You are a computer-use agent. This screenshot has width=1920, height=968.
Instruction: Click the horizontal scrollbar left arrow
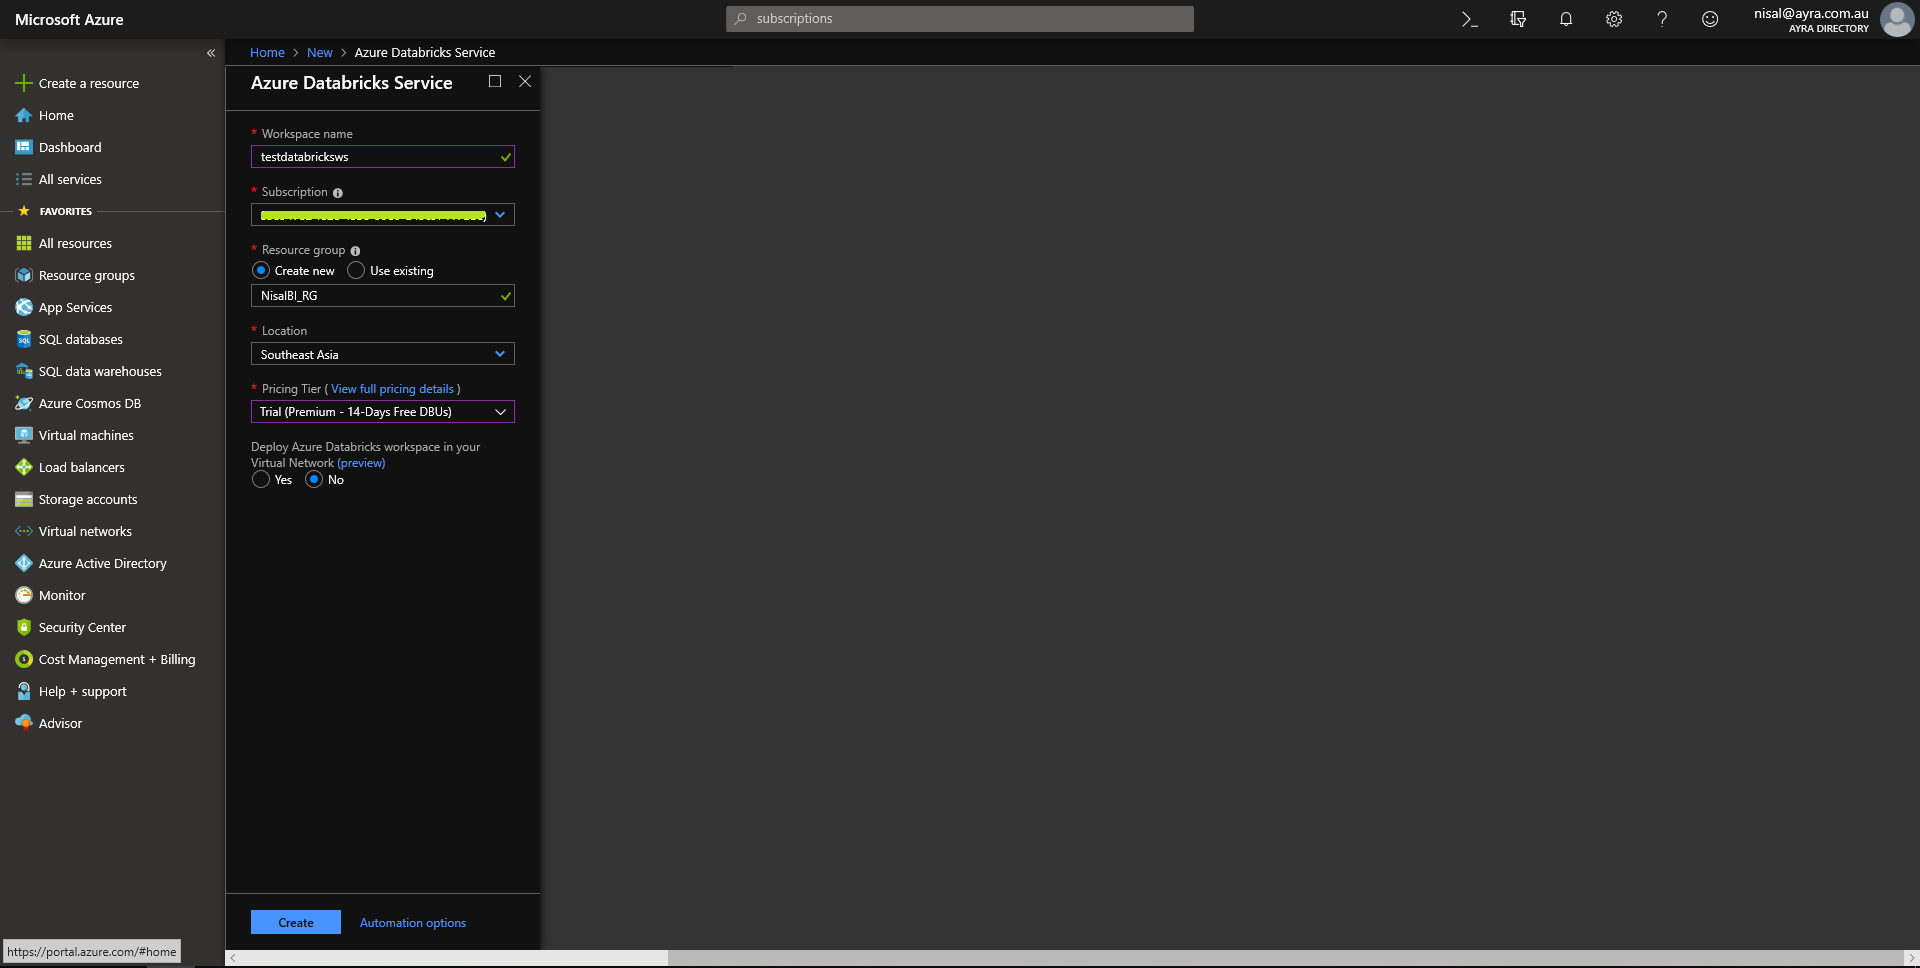point(233,958)
